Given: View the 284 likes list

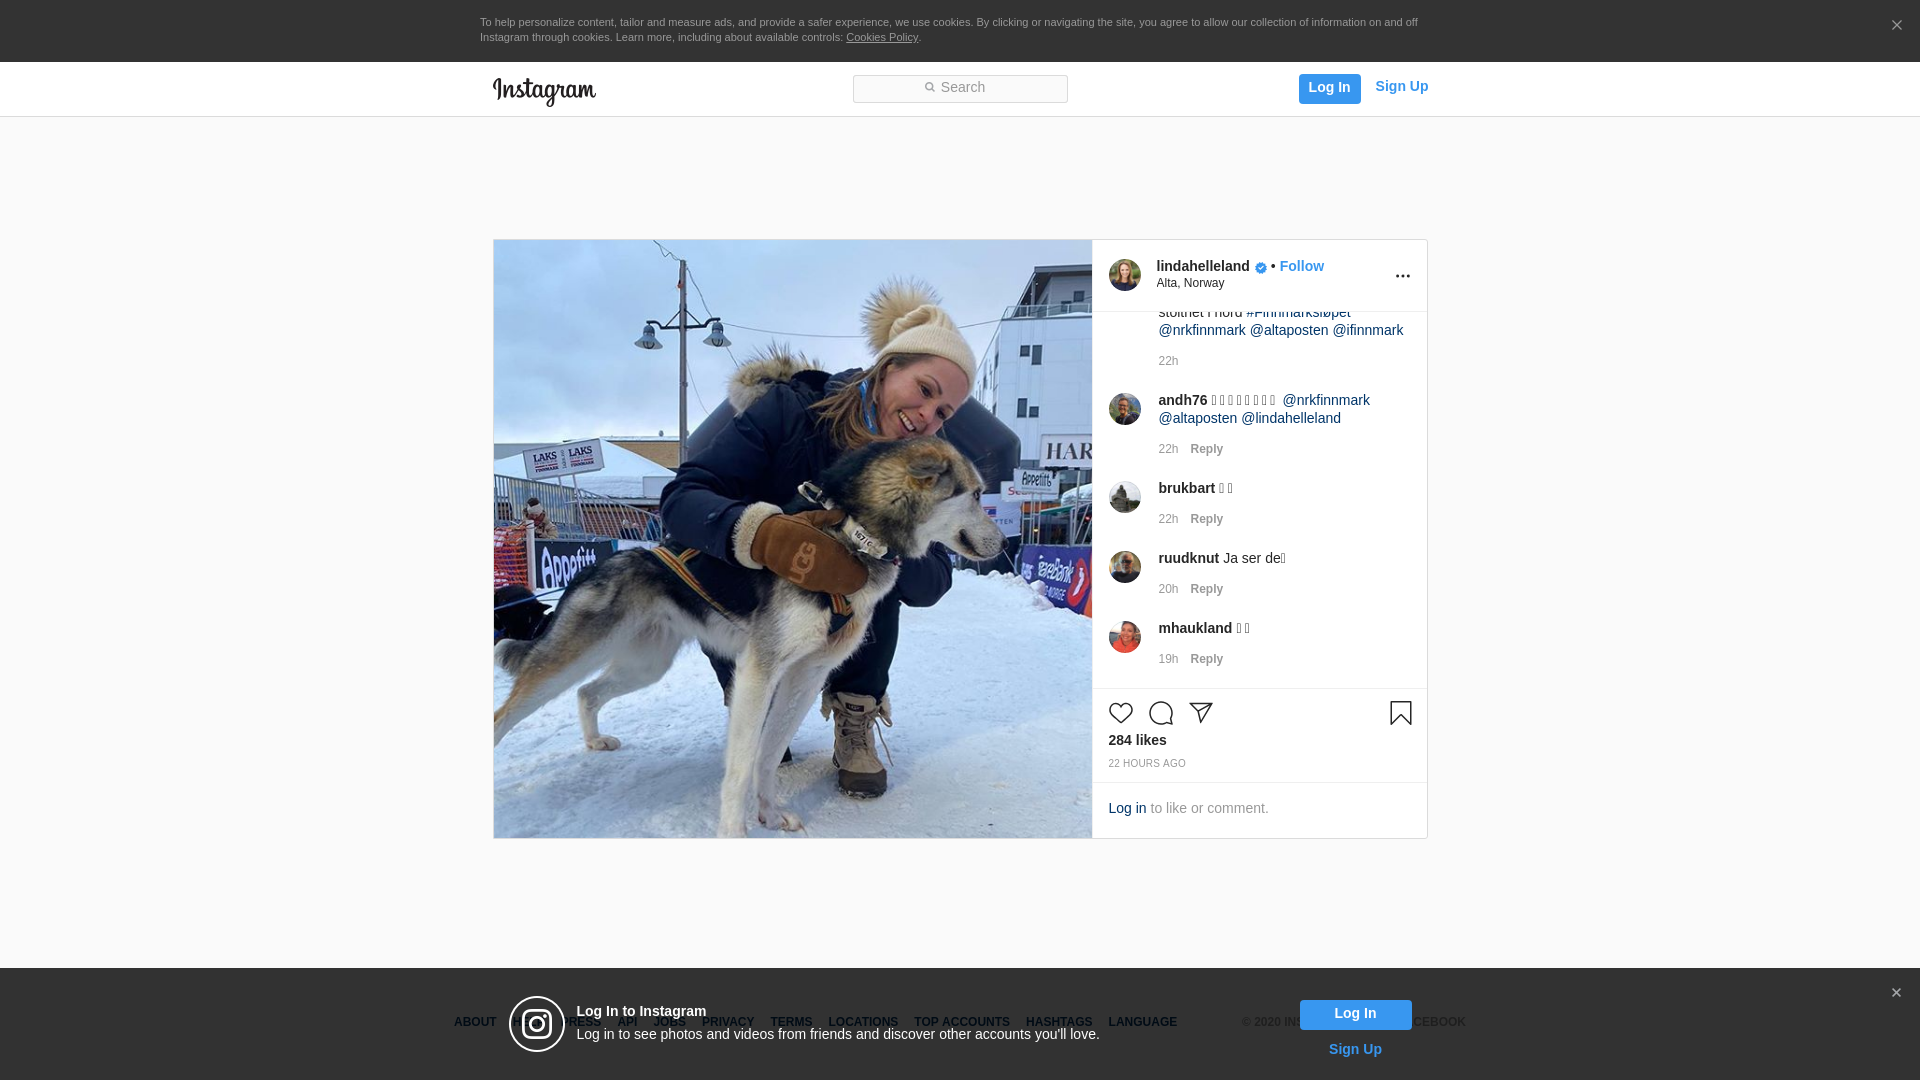Looking at the screenshot, I should point(1137,740).
